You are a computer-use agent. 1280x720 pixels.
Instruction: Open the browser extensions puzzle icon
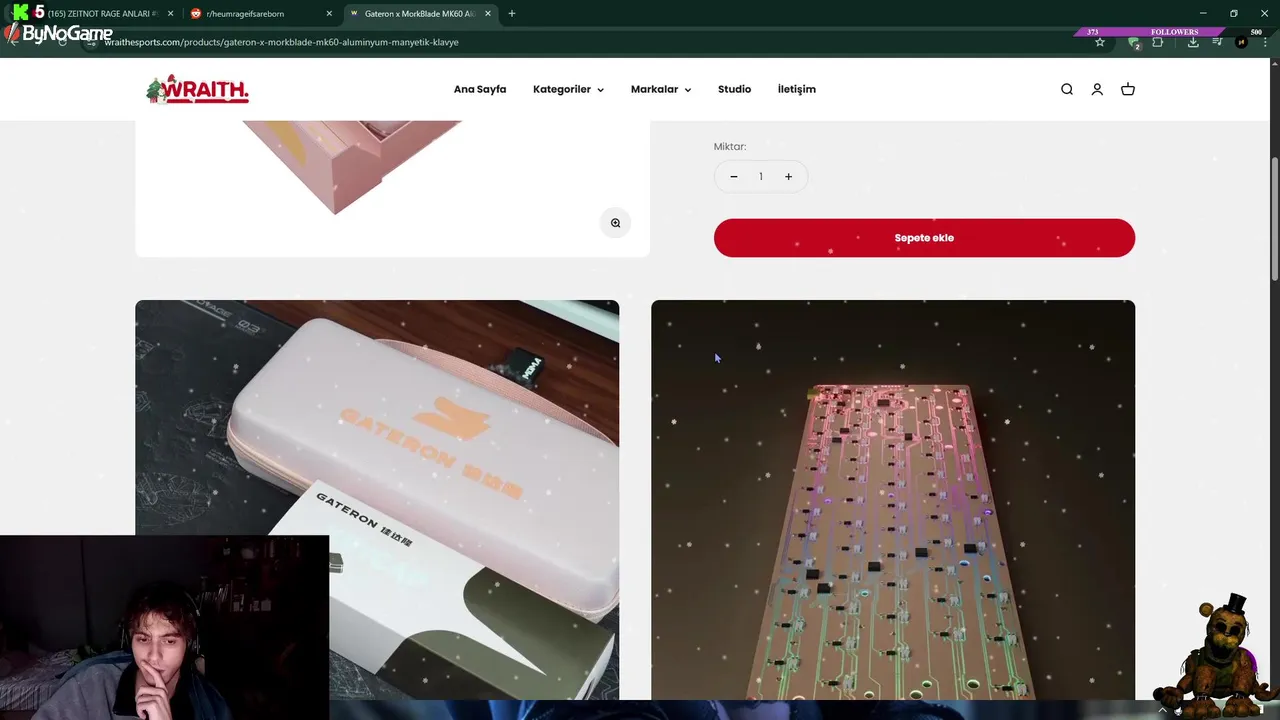click(x=1158, y=42)
